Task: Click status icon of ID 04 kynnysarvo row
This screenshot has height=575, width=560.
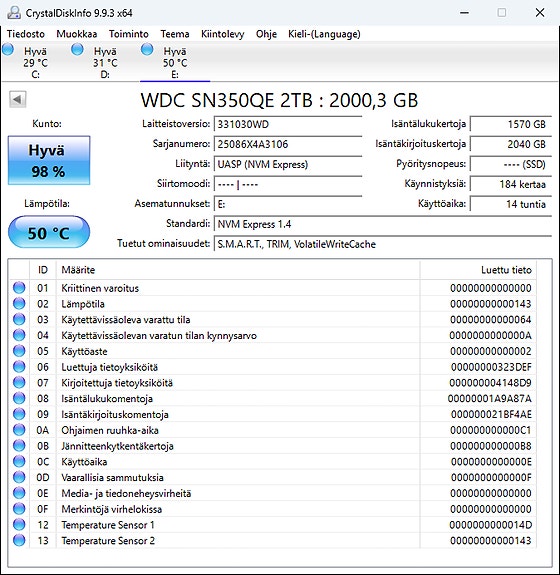Action: (x=19, y=335)
